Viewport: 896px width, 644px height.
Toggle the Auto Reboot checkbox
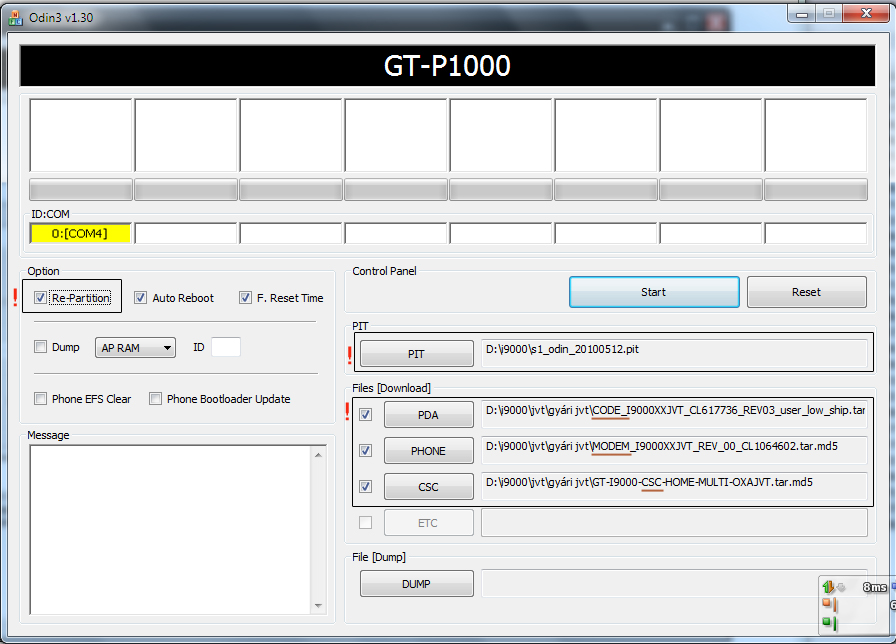pyautogui.click(x=141, y=298)
